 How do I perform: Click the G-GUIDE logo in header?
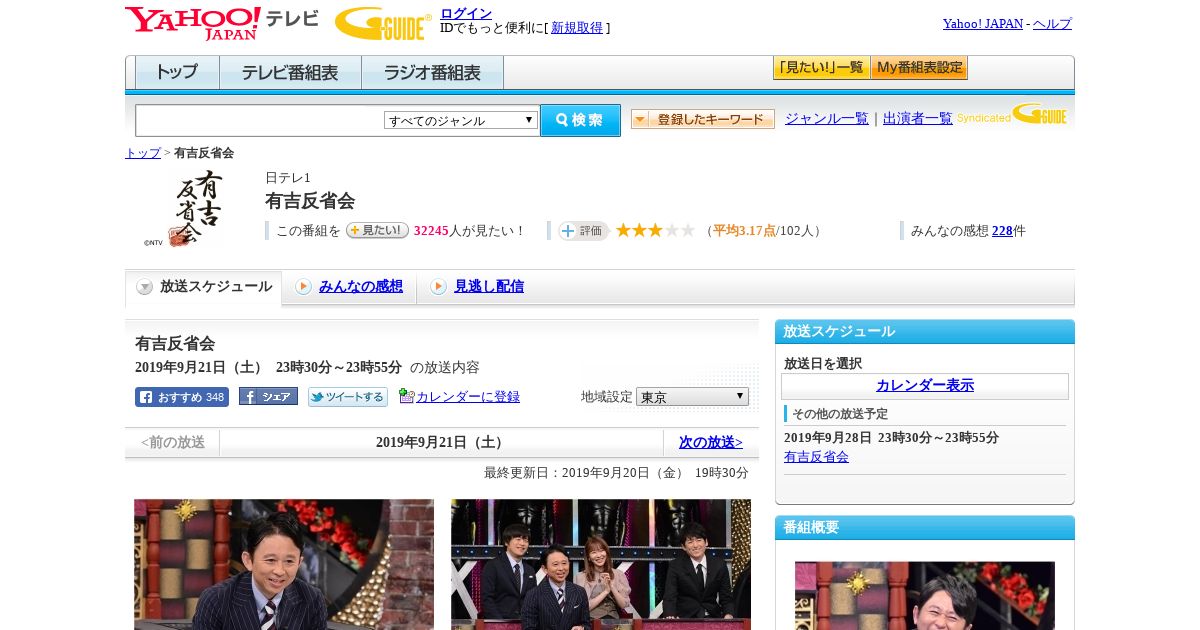(x=383, y=24)
